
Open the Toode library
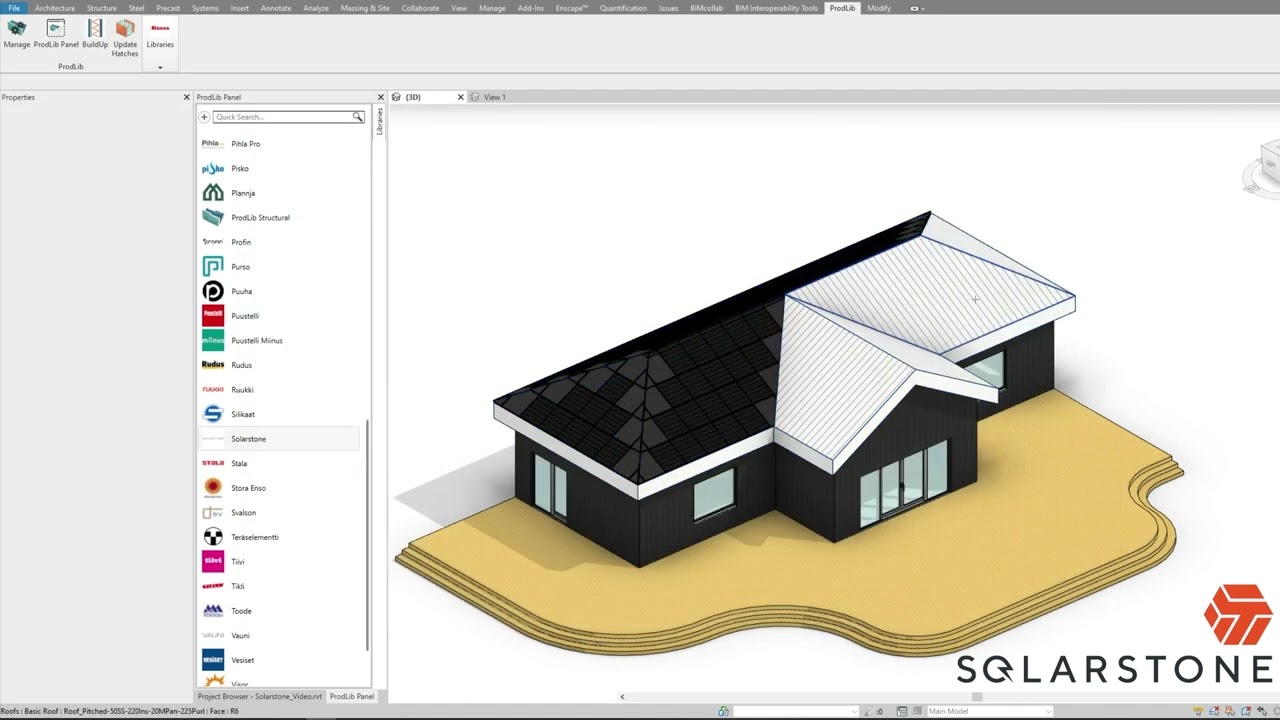(x=279, y=611)
